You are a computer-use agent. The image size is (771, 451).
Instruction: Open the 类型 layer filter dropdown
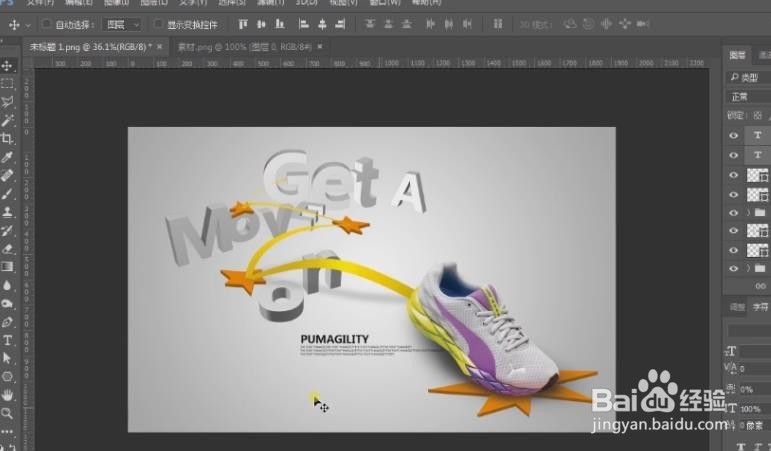pyautogui.click(x=748, y=77)
